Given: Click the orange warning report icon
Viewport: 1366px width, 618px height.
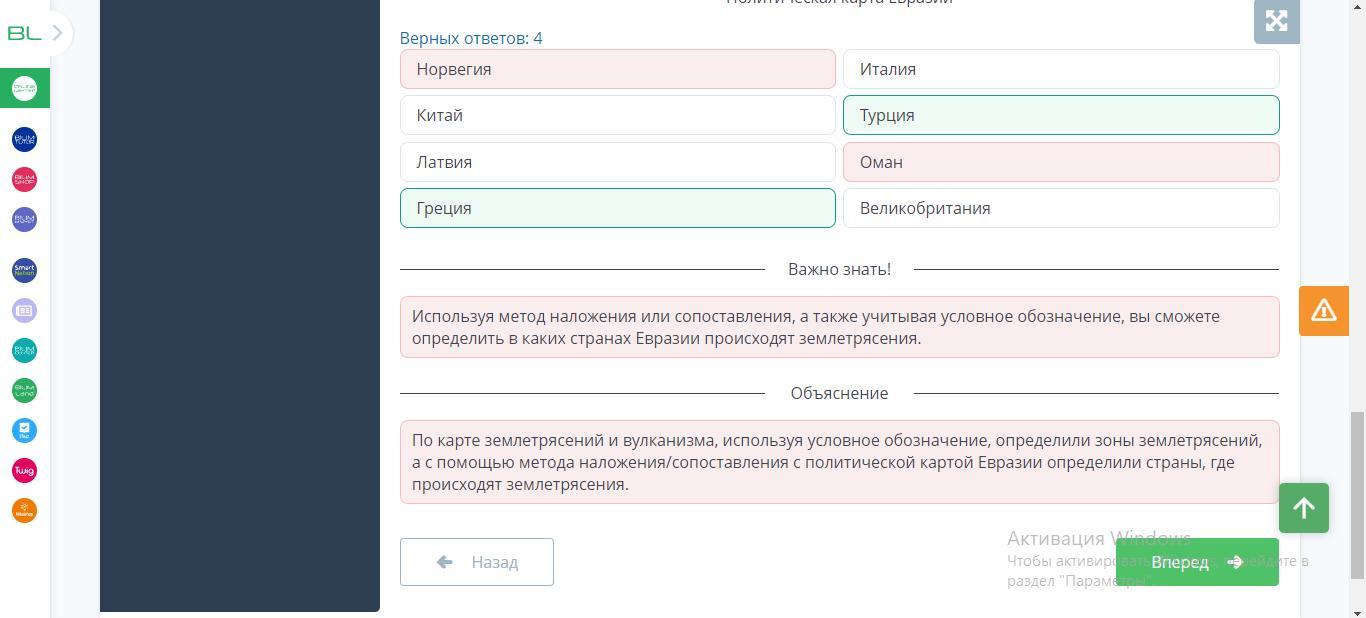Looking at the screenshot, I should (1323, 310).
